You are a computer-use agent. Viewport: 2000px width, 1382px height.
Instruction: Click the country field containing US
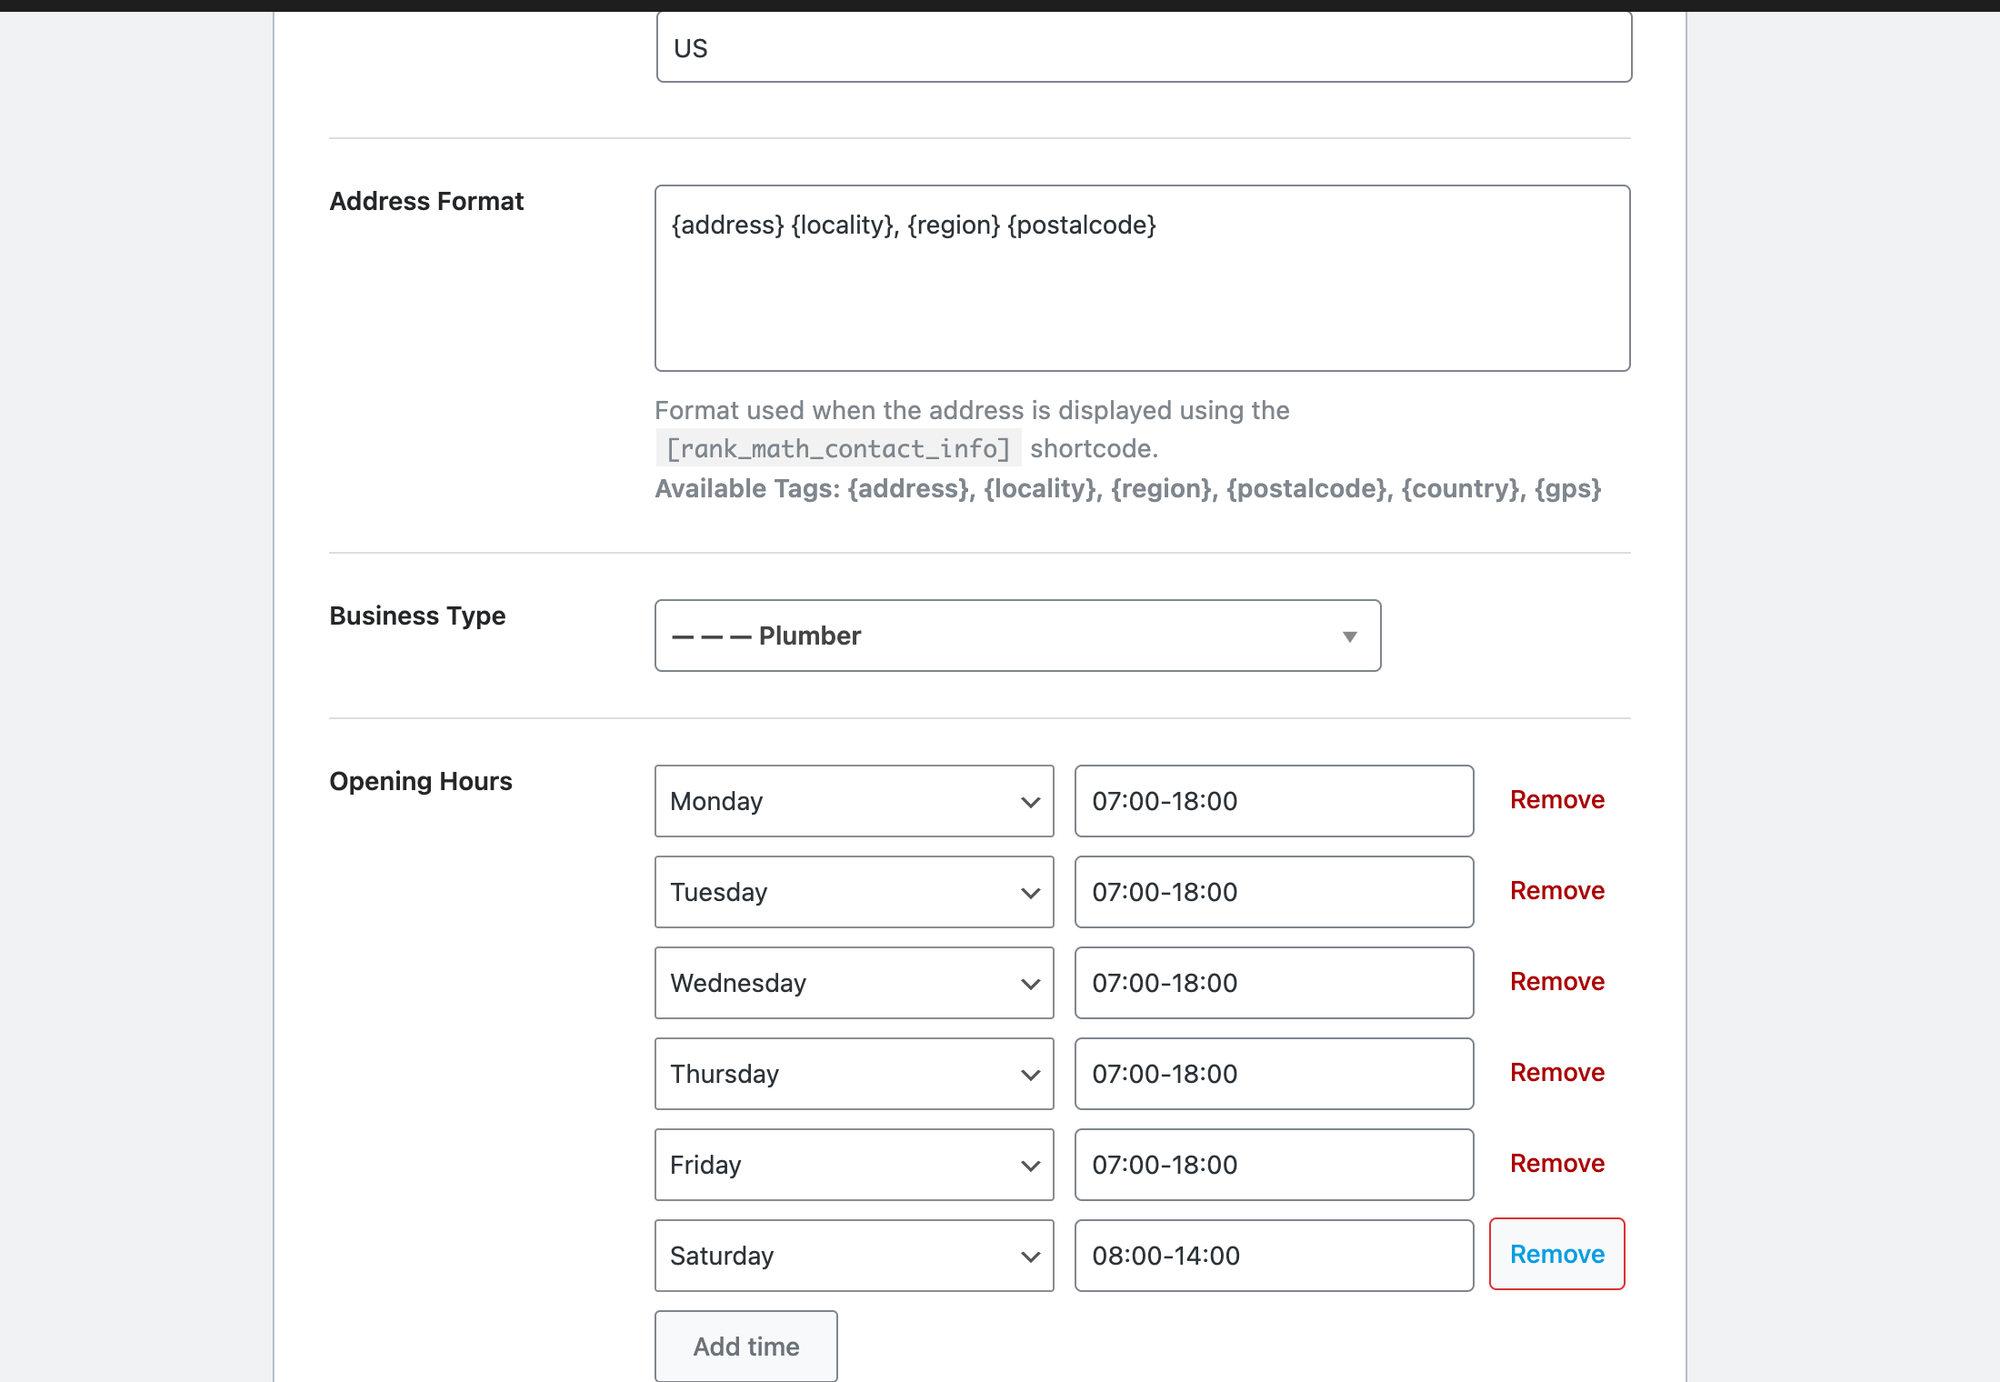(1144, 47)
